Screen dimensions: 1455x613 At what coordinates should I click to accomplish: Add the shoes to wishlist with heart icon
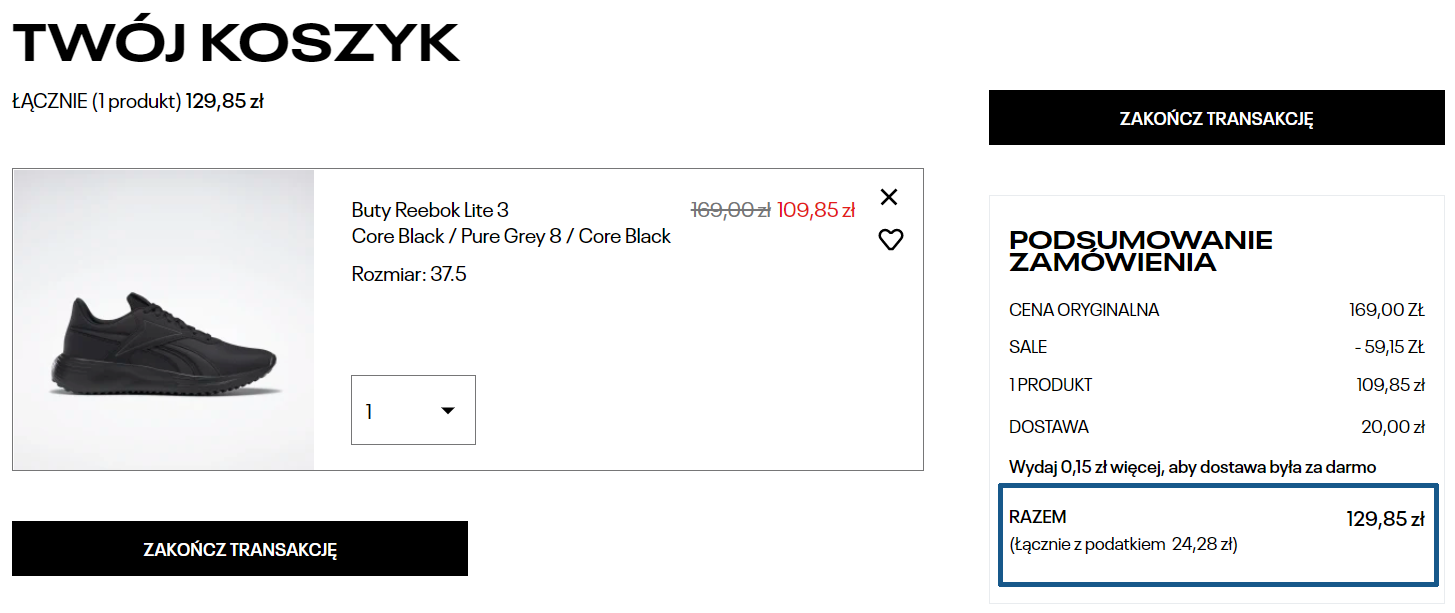click(890, 240)
